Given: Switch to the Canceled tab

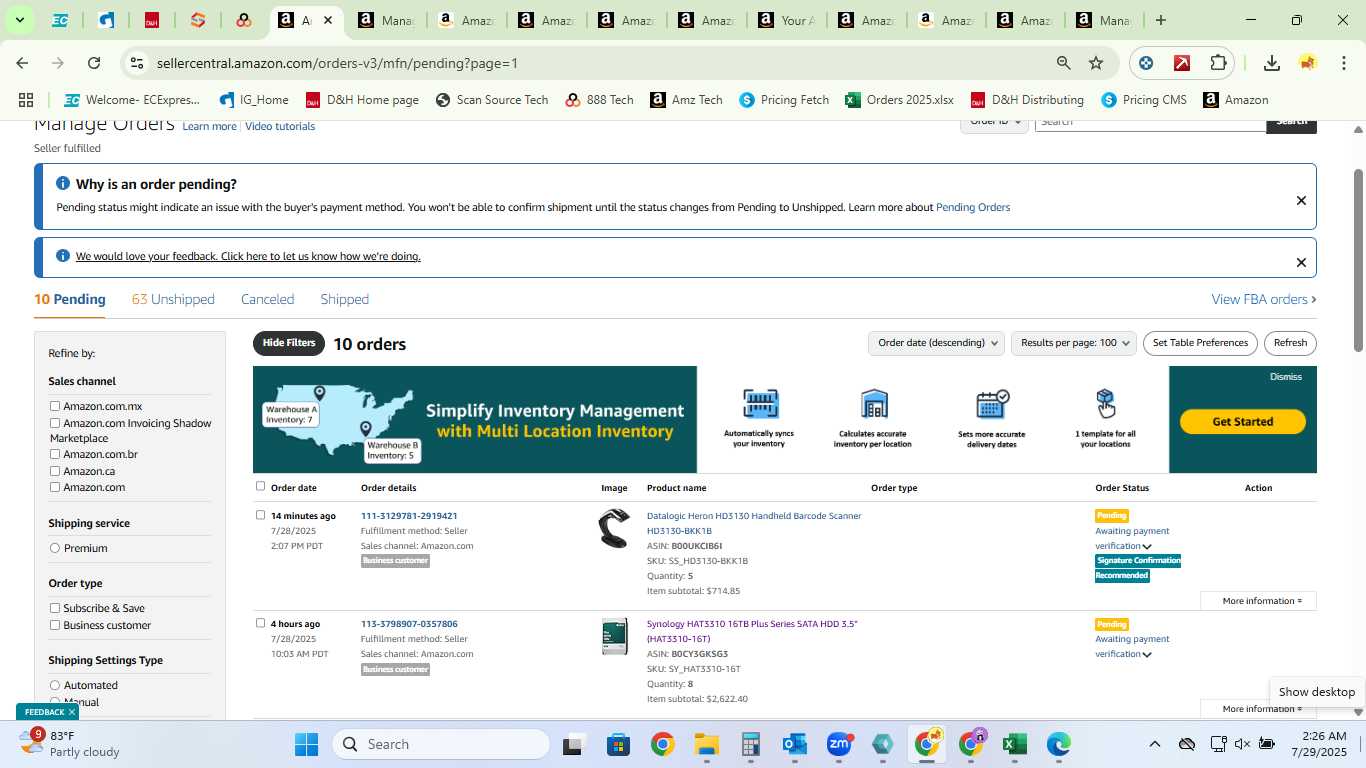Looking at the screenshot, I should click(267, 299).
